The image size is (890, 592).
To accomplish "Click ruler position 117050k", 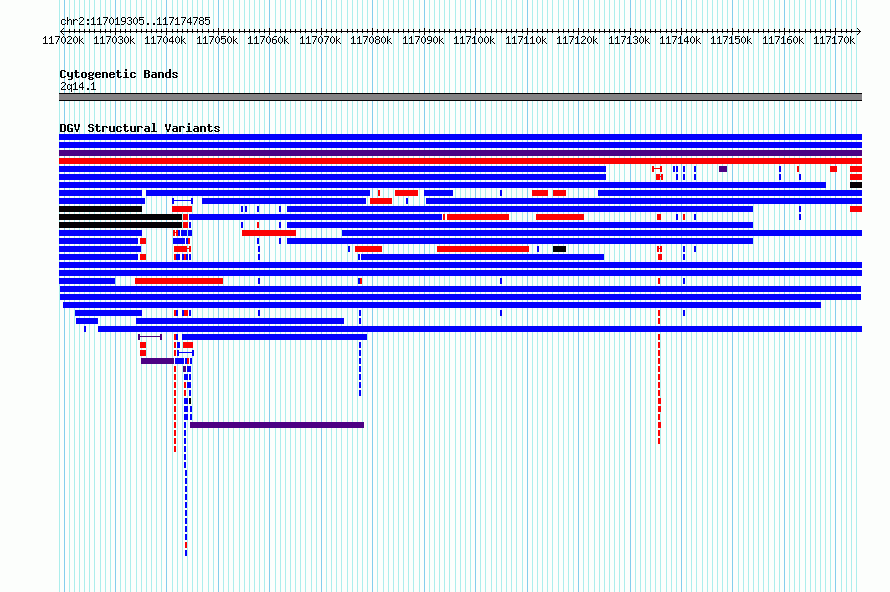I will tap(217, 40).
